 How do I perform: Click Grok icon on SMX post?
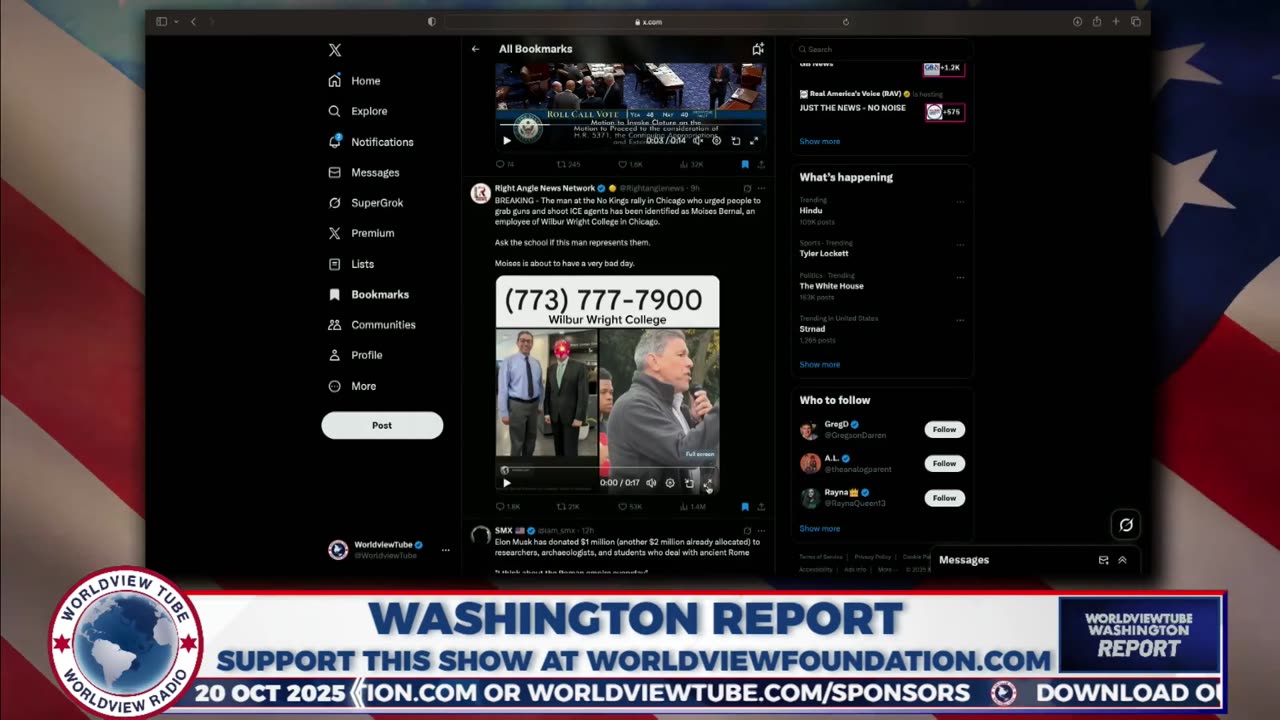pyautogui.click(x=747, y=530)
